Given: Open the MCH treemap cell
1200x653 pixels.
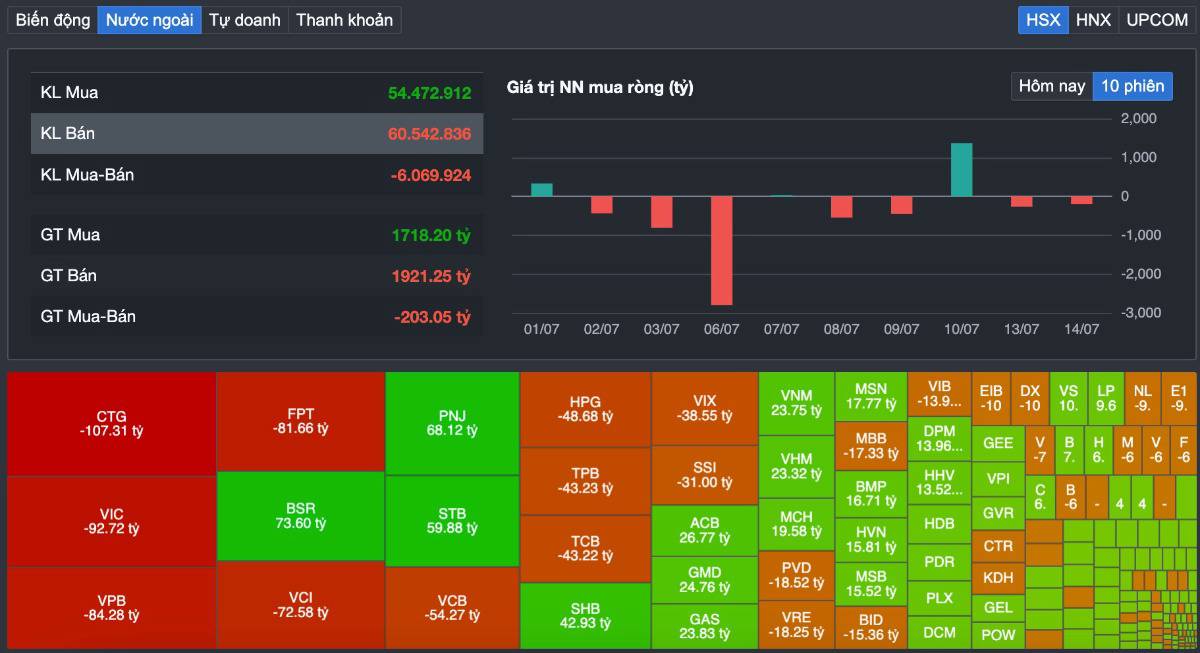Looking at the screenshot, I should pos(796,524).
